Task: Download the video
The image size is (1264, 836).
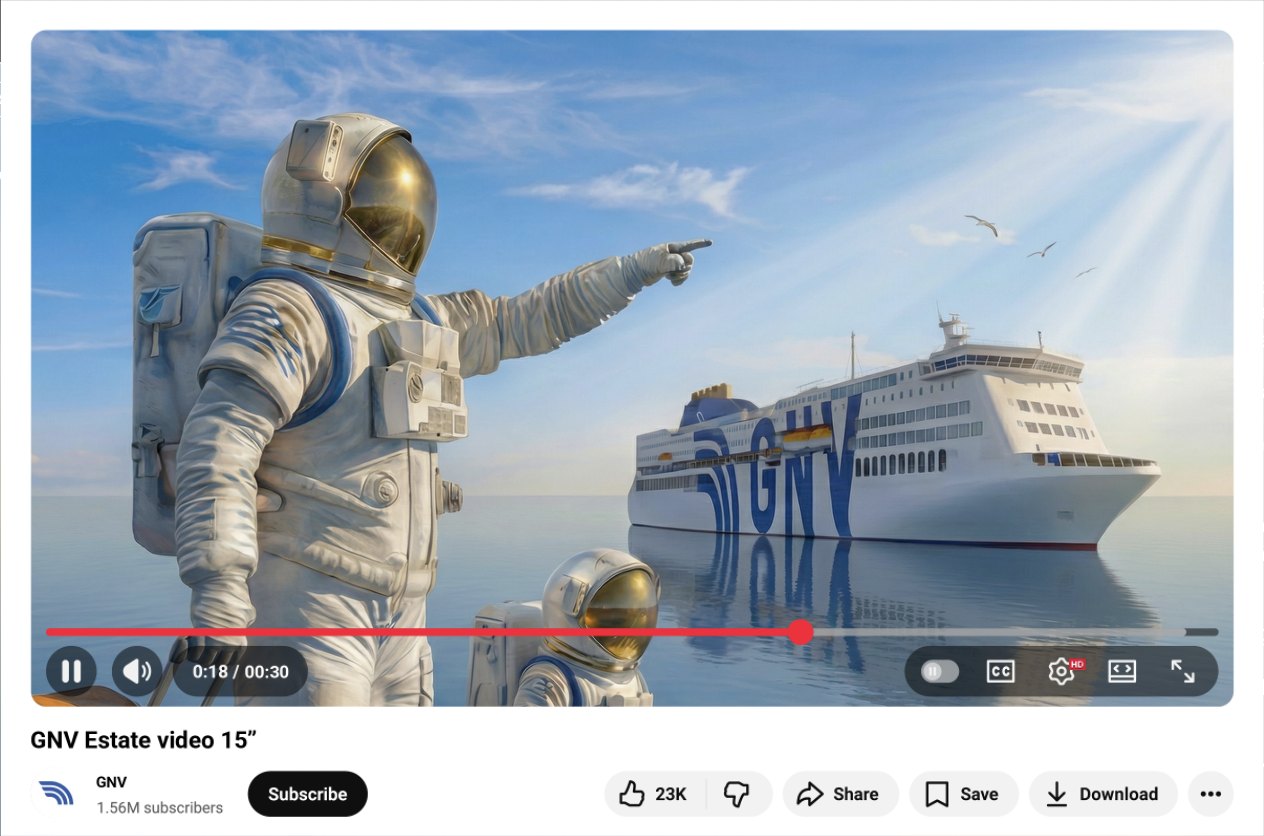Action: coord(1103,794)
